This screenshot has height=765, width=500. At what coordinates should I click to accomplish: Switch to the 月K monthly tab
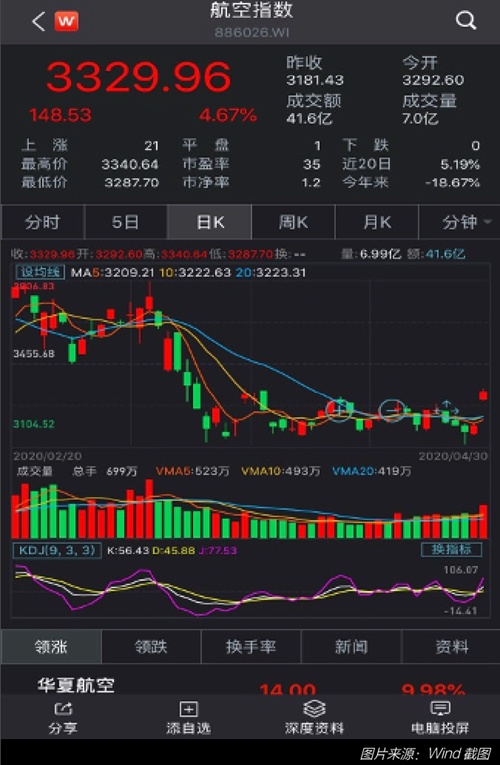point(377,222)
